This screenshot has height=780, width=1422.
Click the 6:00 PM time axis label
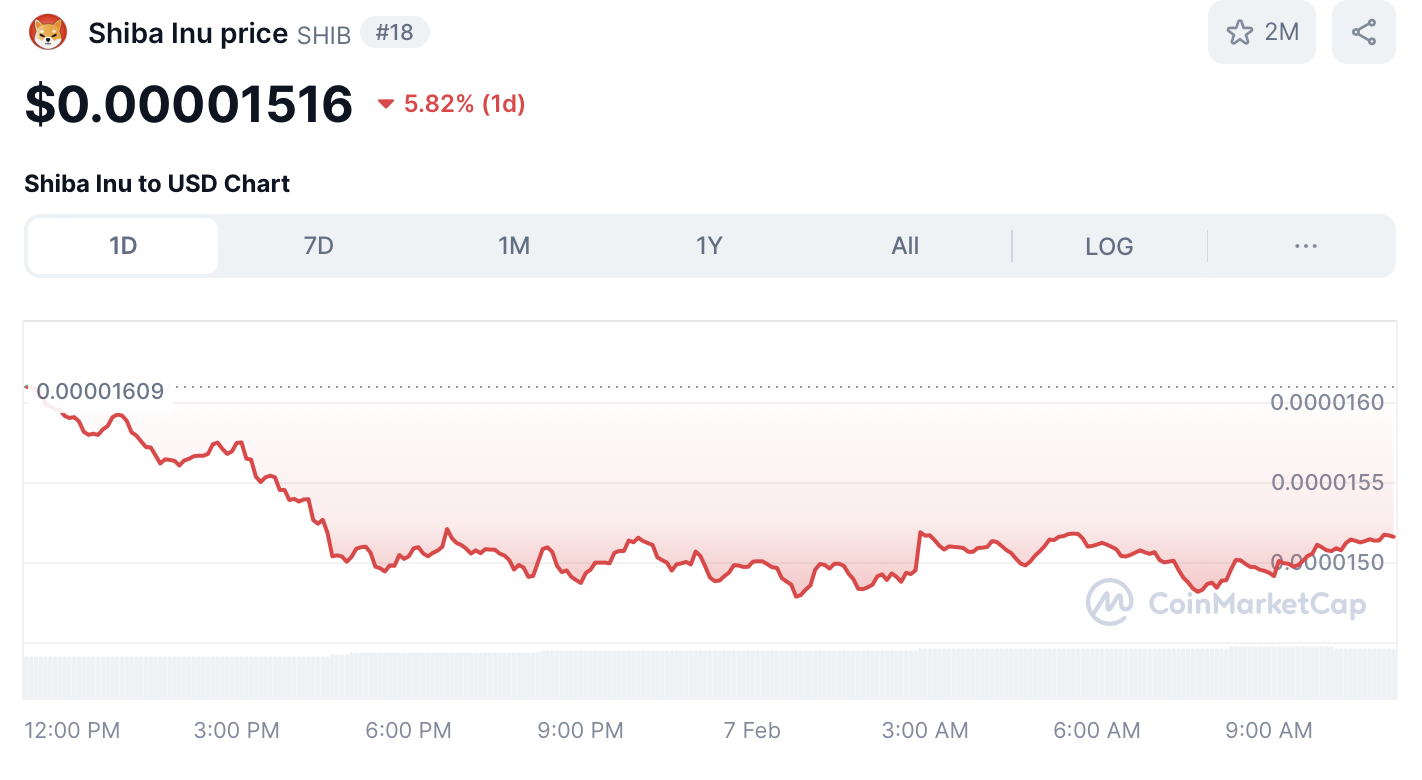[408, 731]
